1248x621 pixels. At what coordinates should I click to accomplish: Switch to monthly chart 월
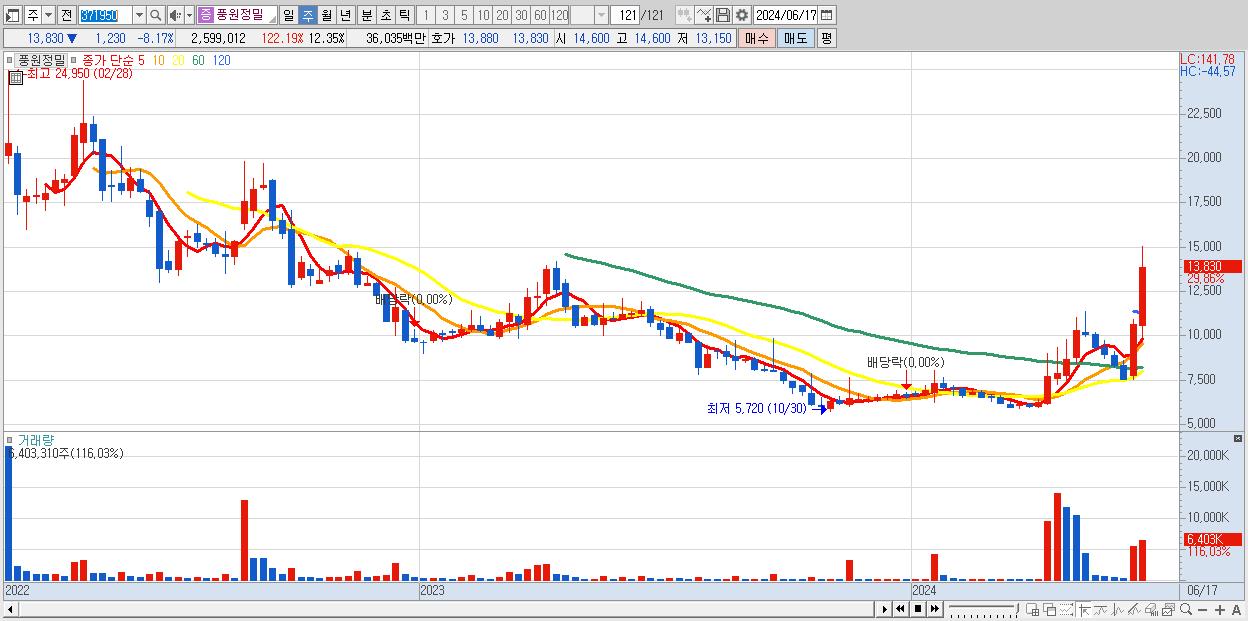click(326, 16)
